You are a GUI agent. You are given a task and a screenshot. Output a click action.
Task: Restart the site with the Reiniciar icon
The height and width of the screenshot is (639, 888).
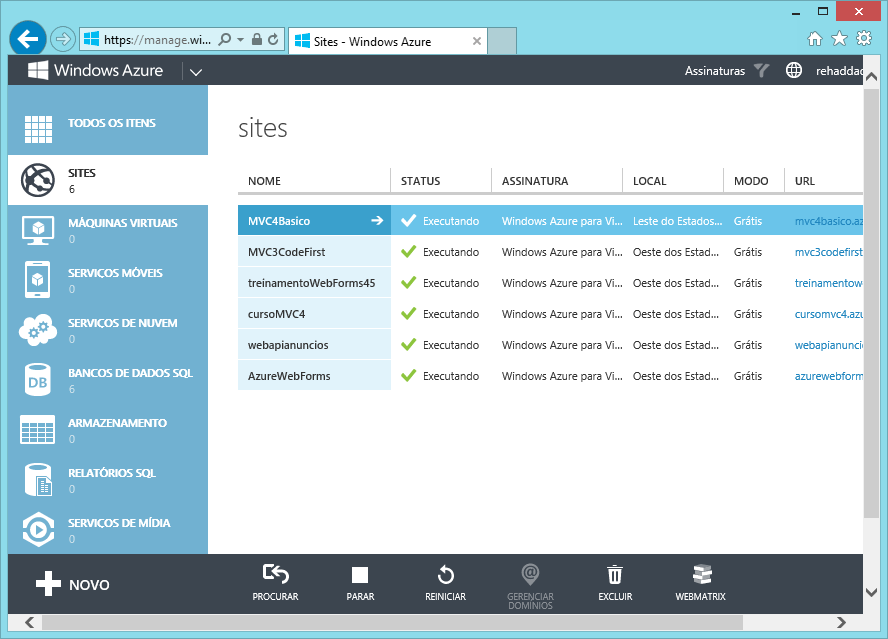446,575
